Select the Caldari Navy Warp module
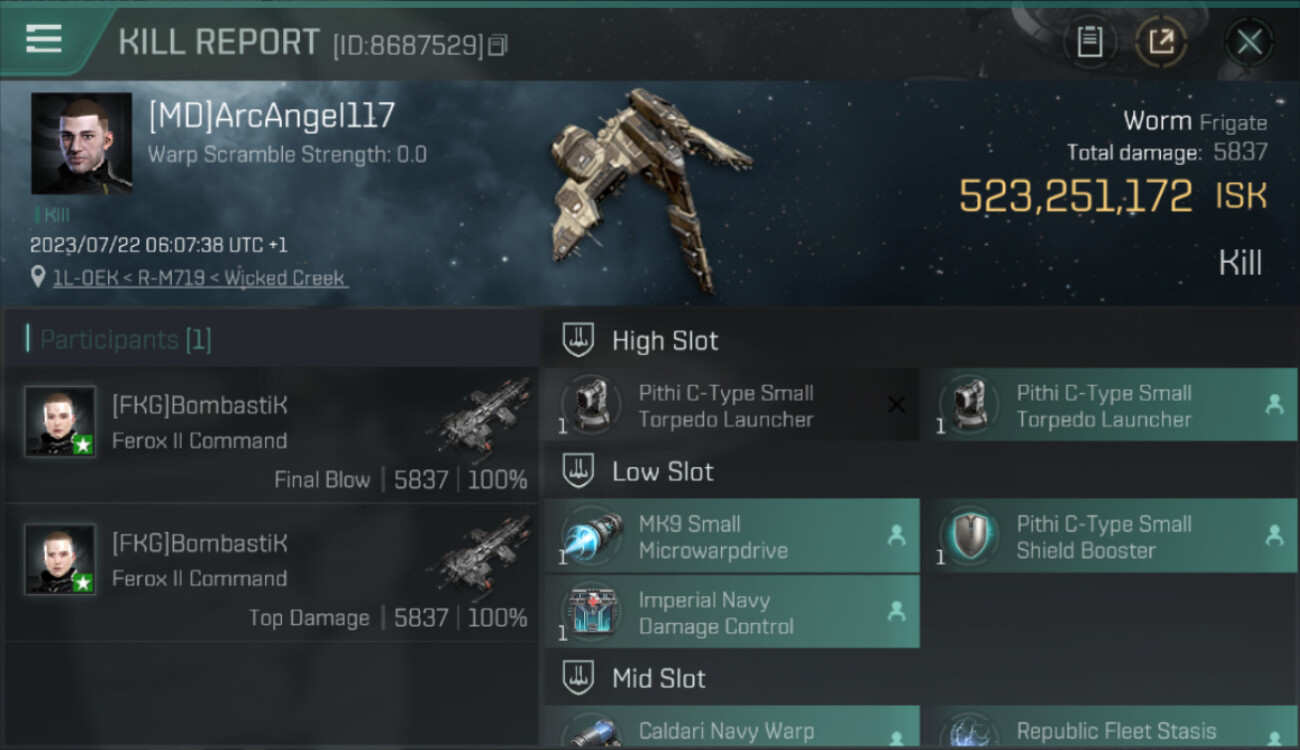 point(731,728)
